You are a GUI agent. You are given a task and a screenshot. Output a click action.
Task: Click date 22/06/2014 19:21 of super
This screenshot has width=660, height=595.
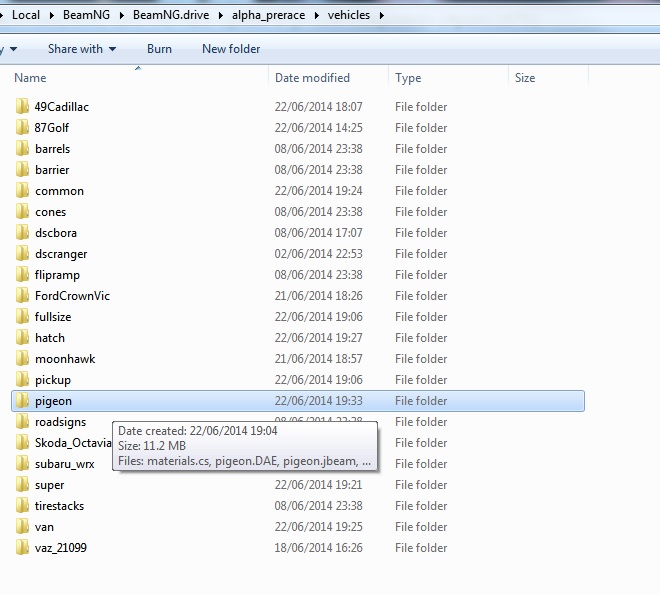coord(319,485)
